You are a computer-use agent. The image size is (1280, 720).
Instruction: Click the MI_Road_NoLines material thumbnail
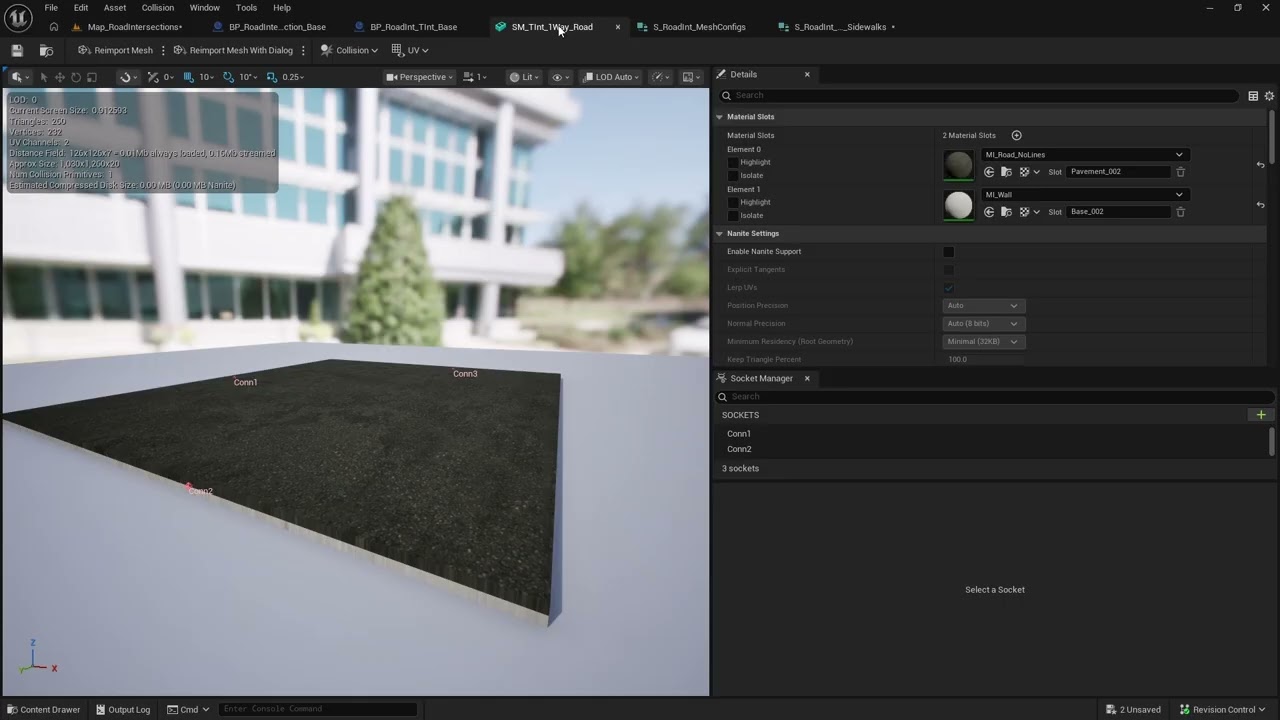(x=958, y=164)
